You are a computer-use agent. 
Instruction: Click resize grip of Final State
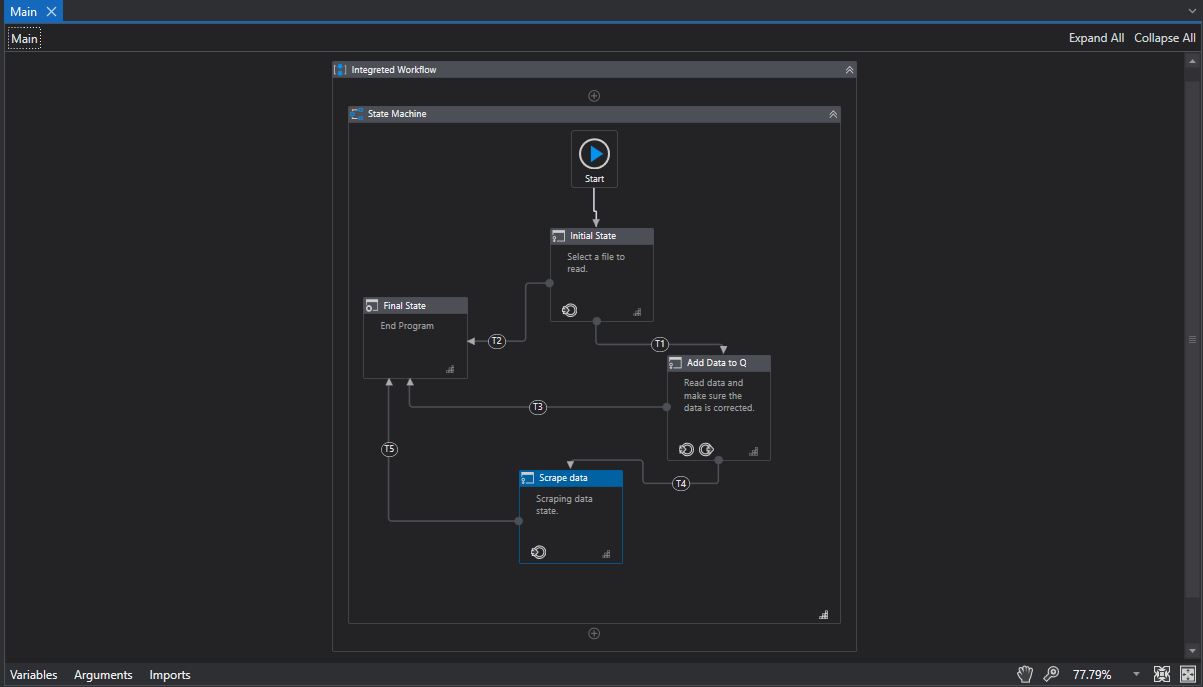[450, 369]
